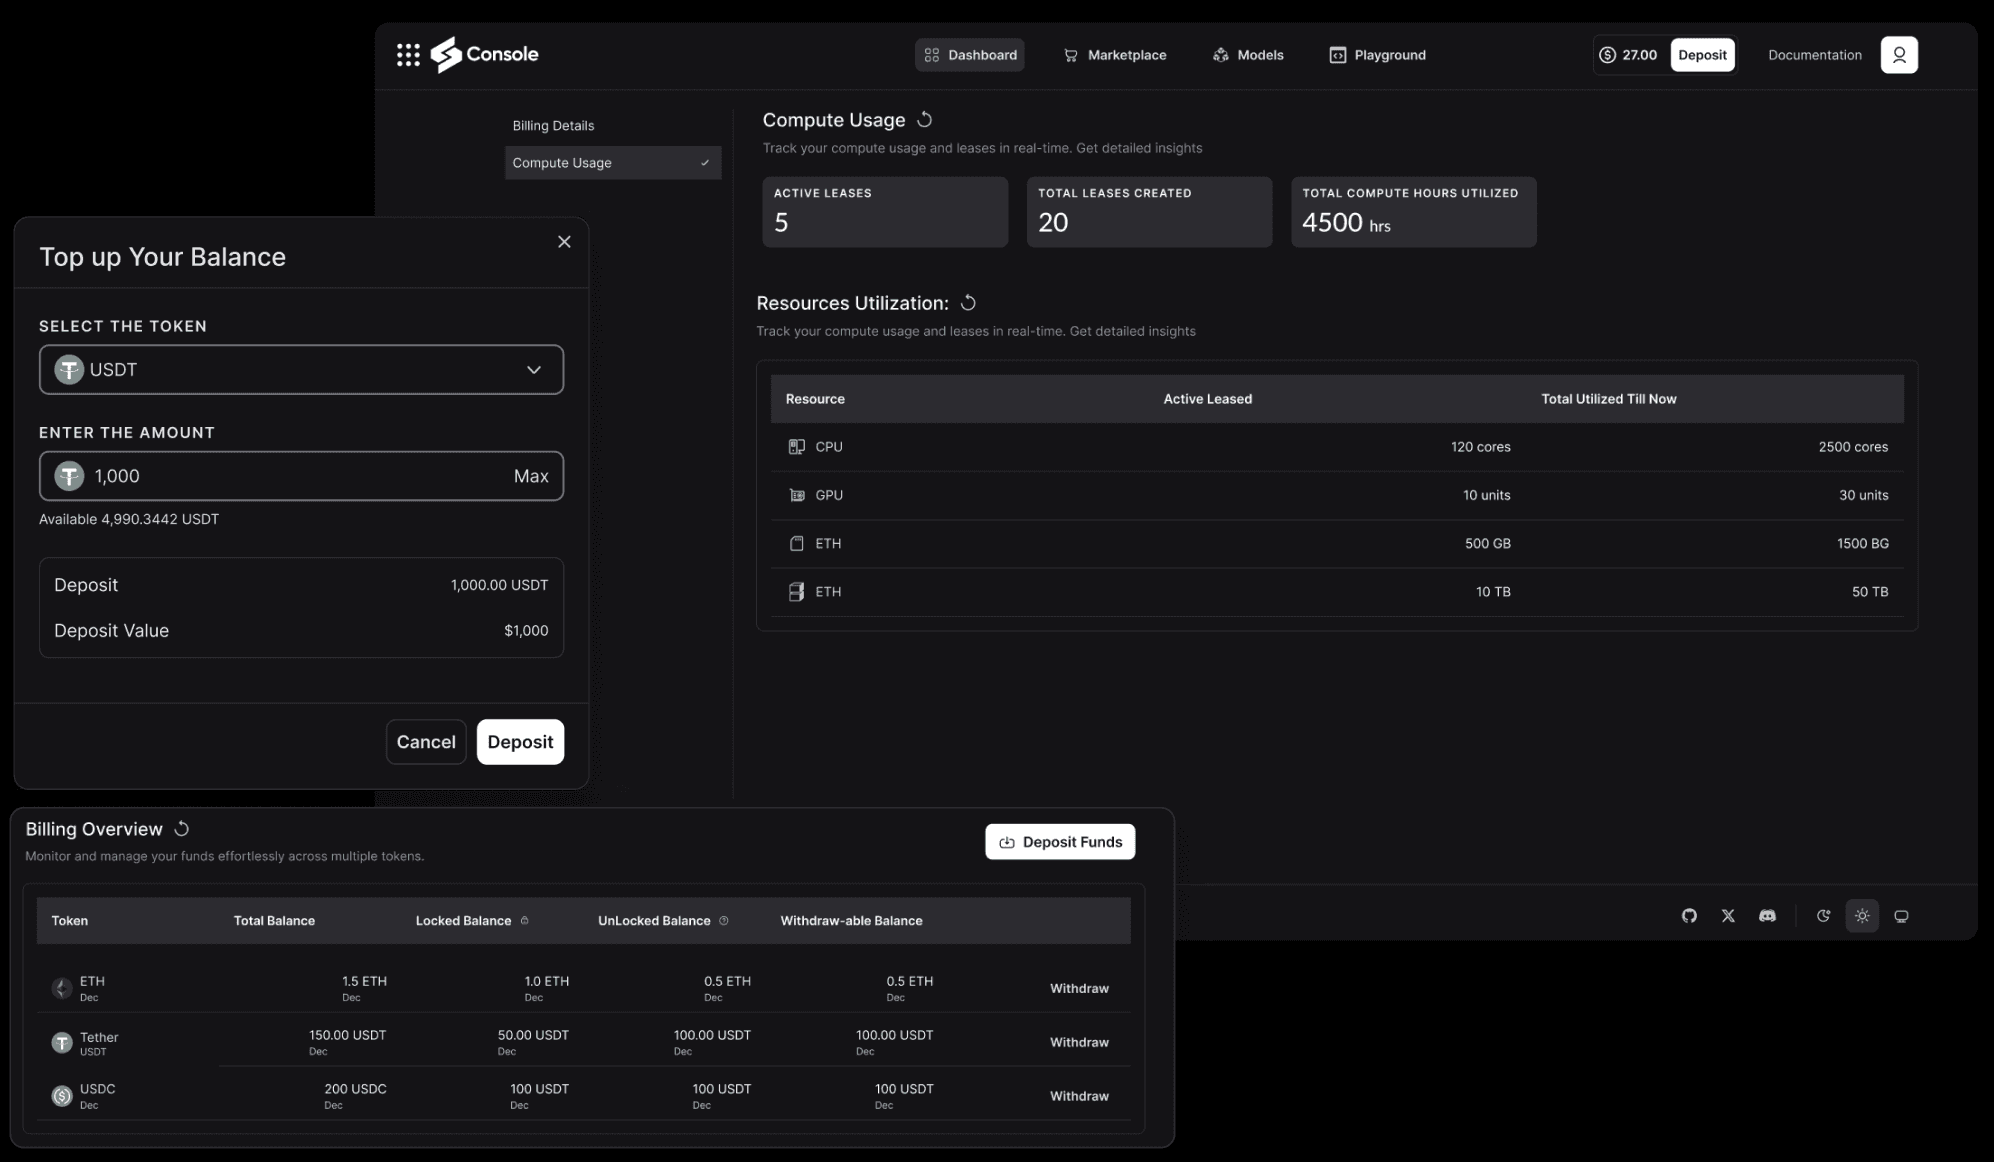Open the user profile avatar
This screenshot has width=1994, height=1162.
pyautogui.click(x=1898, y=55)
